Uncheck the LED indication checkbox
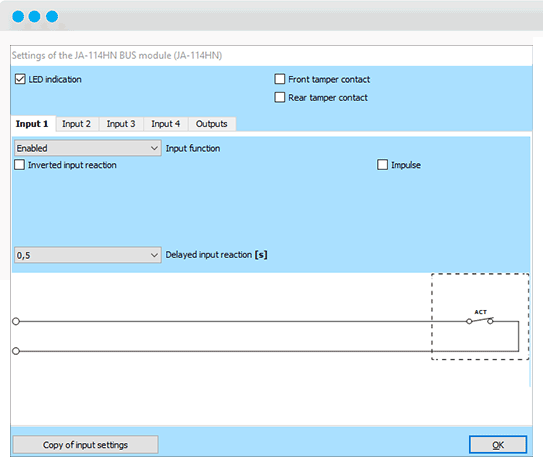The width and height of the screenshot is (543, 472). 20,79
